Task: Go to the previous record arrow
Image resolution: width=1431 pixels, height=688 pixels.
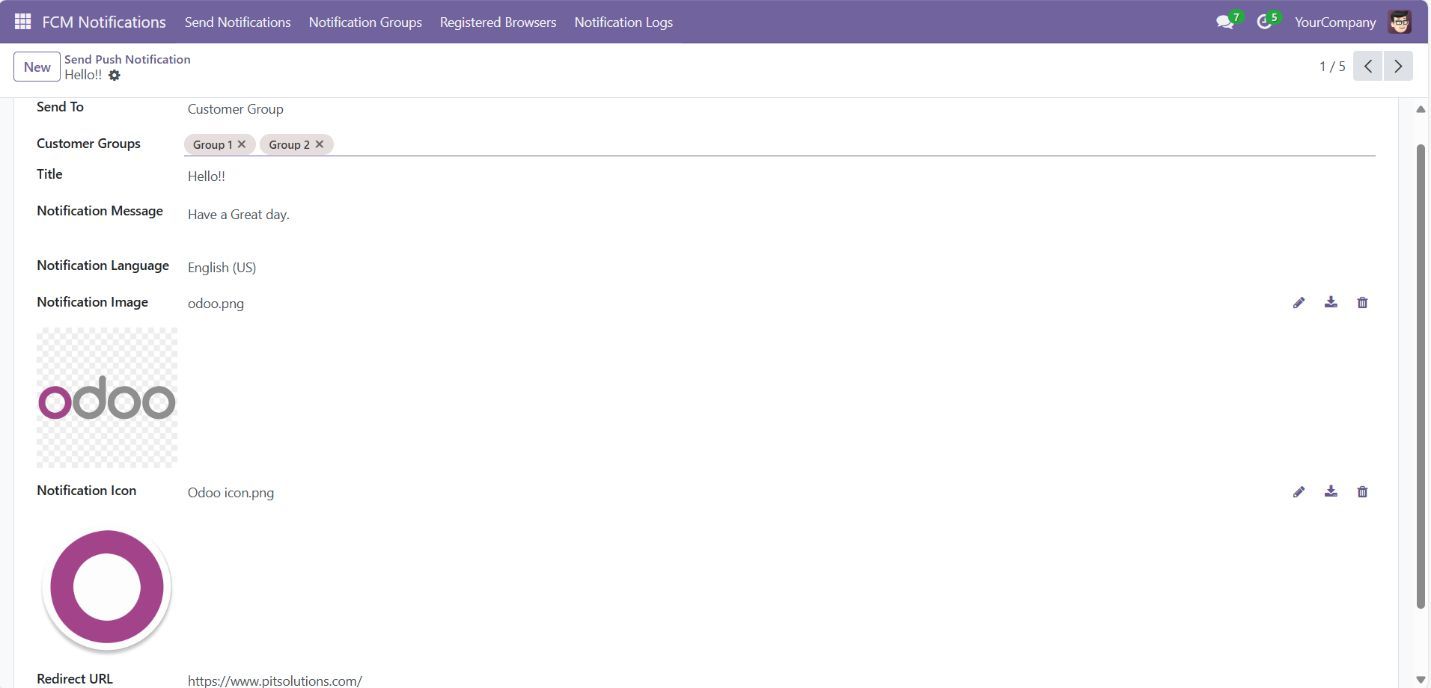Action: coord(1367,66)
